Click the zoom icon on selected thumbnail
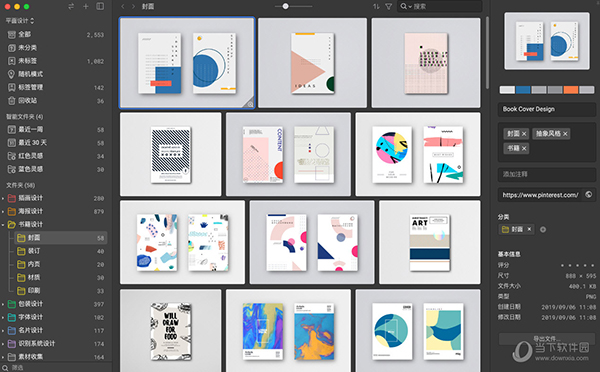The width and height of the screenshot is (600, 372). (x=250, y=104)
